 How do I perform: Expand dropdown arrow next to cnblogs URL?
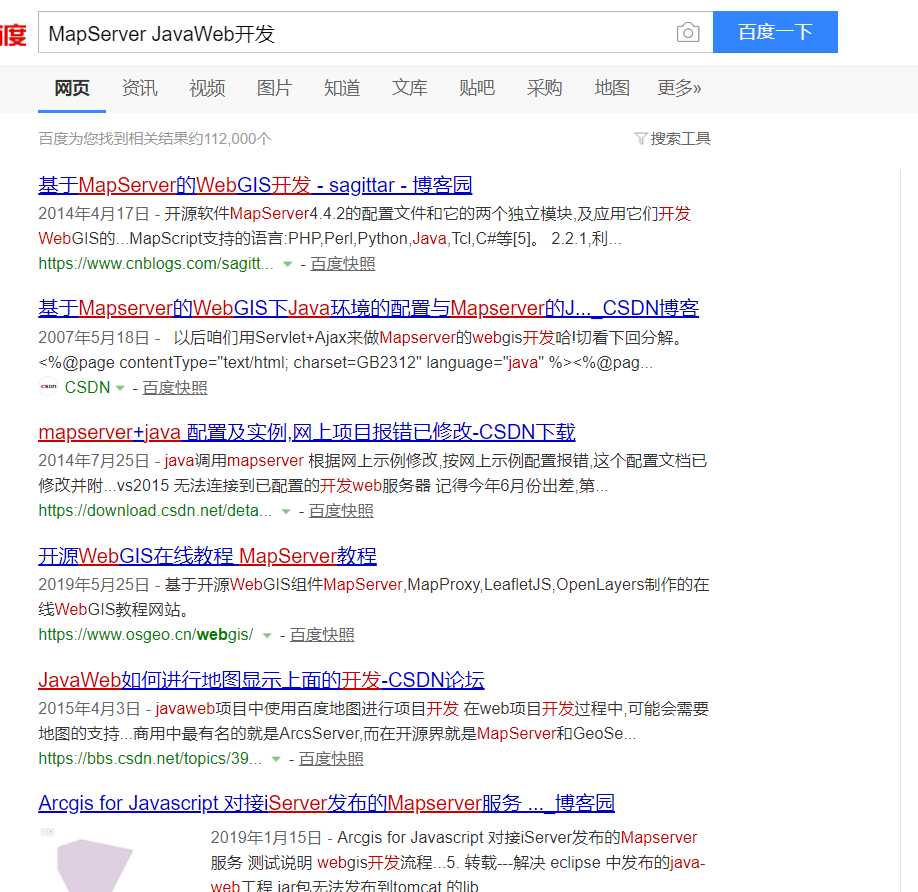coord(287,264)
